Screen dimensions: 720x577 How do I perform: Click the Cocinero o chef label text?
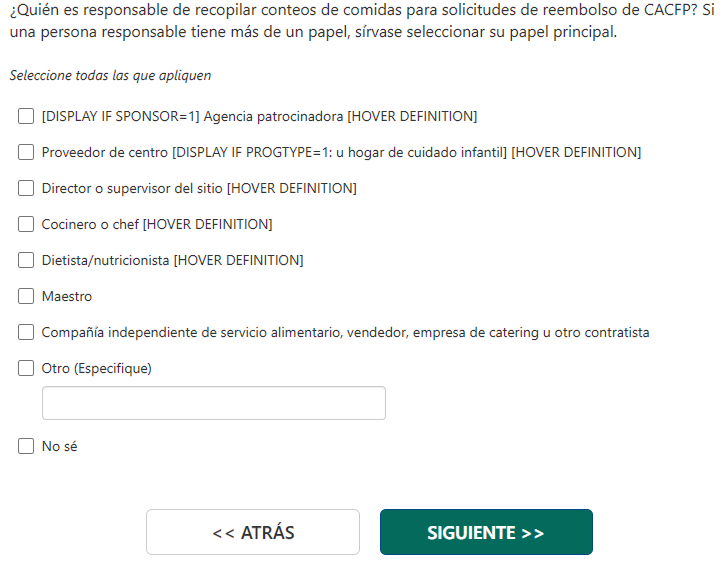157,224
